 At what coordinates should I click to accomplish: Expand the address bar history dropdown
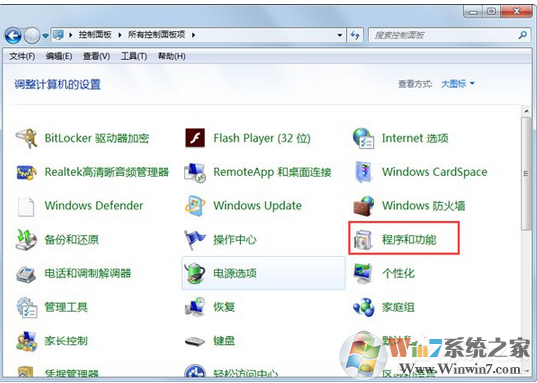(x=340, y=35)
